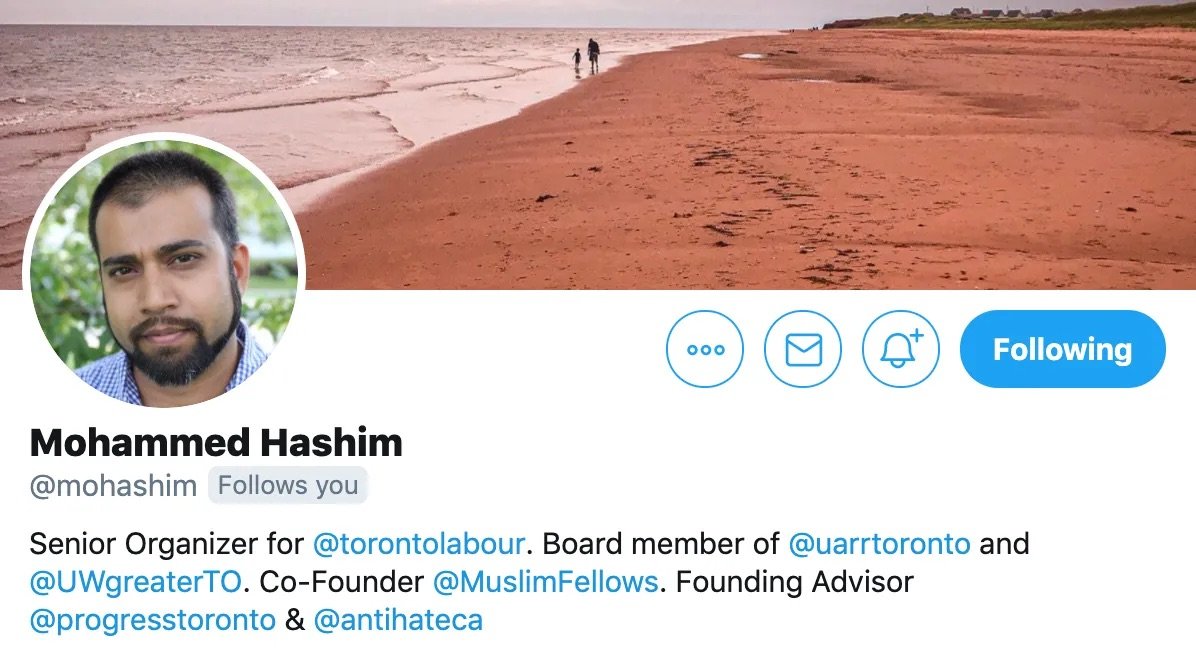Turn on tweet notifications with bell icon
This screenshot has width=1196, height=658.
coord(901,349)
